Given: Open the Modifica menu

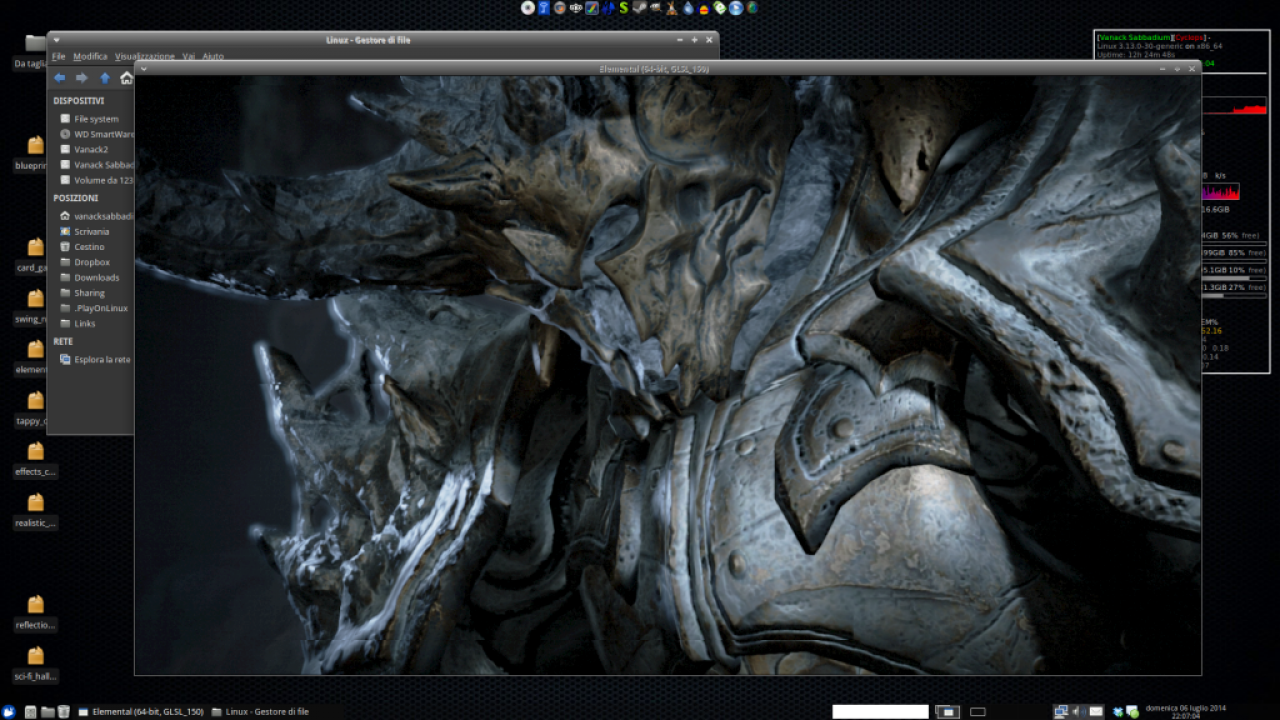Looking at the screenshot, I should [x=90, y=57].
